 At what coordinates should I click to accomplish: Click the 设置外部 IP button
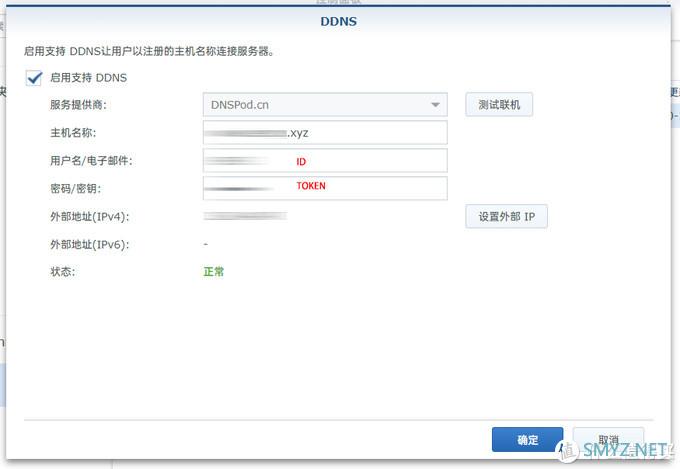point(506,216)
